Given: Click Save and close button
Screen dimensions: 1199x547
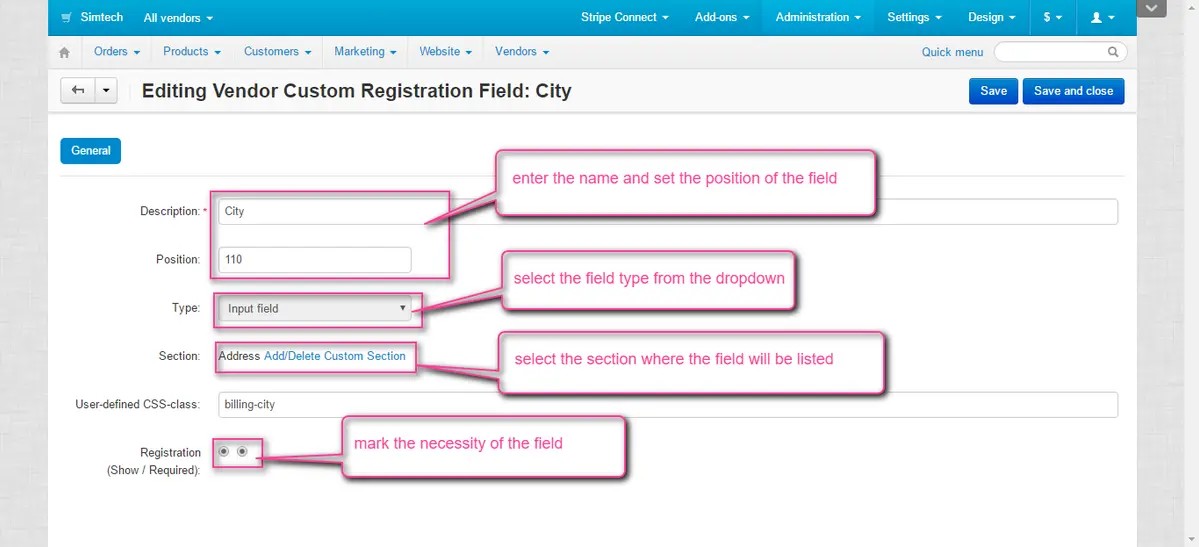Looking at the screenshot, I should coord(1073,91).
